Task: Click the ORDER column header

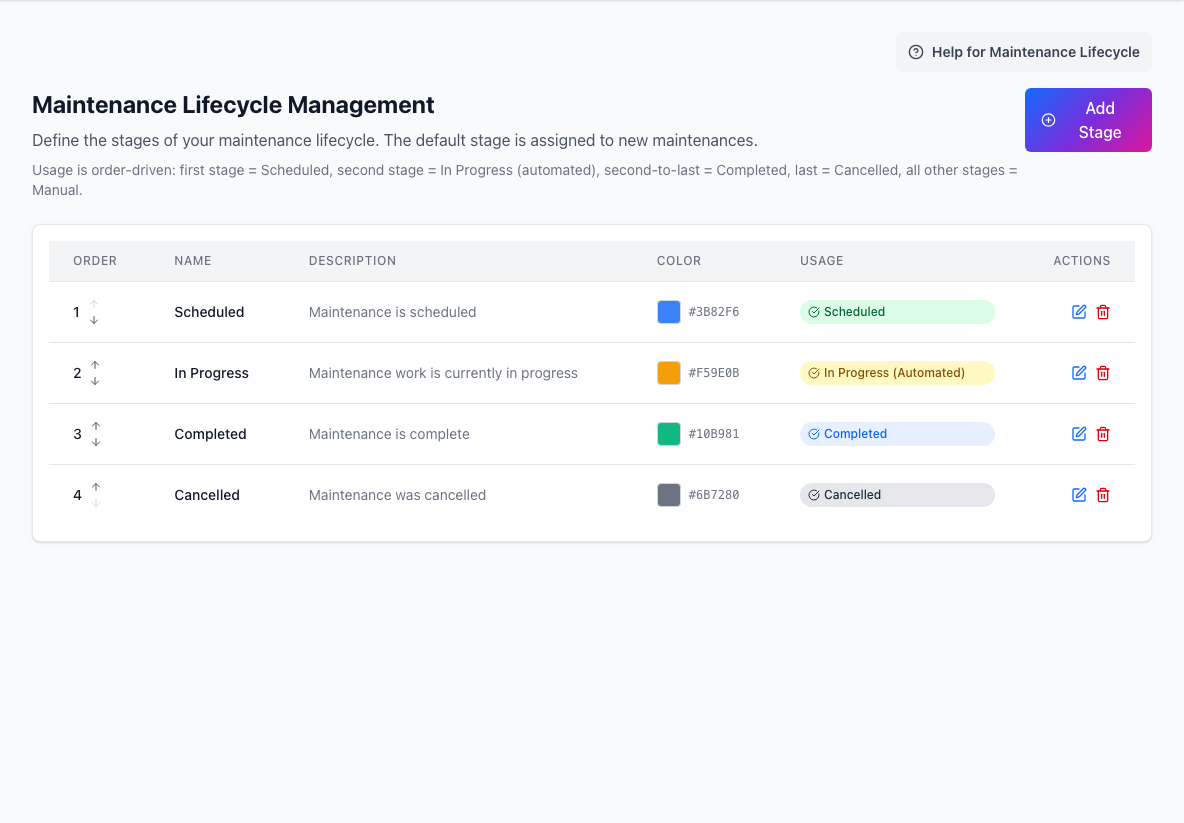Action: coord(95,260)
